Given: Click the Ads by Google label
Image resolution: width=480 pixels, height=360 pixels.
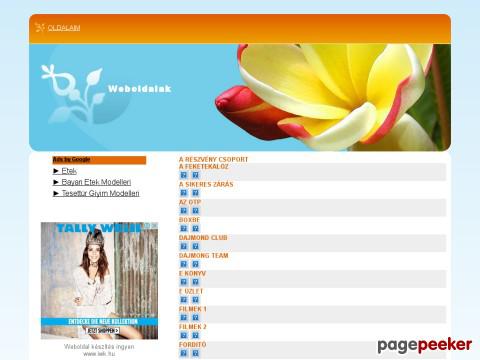Looking at the screenshot, I should pos(71,159).
